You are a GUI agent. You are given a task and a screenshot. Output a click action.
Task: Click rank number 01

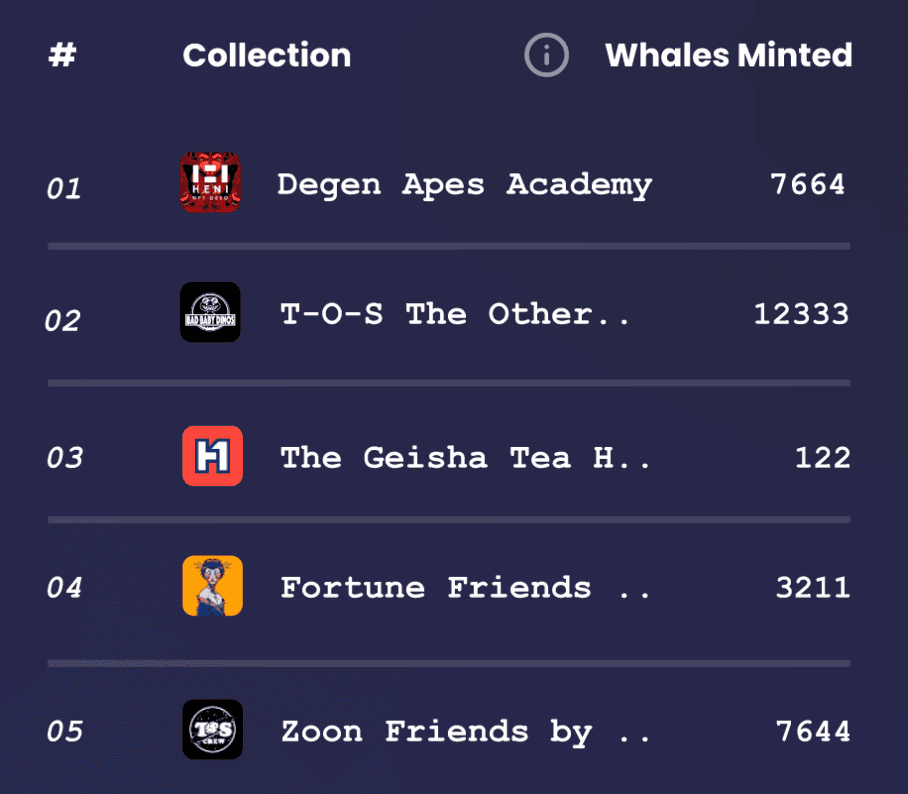[x=64, y=188]
